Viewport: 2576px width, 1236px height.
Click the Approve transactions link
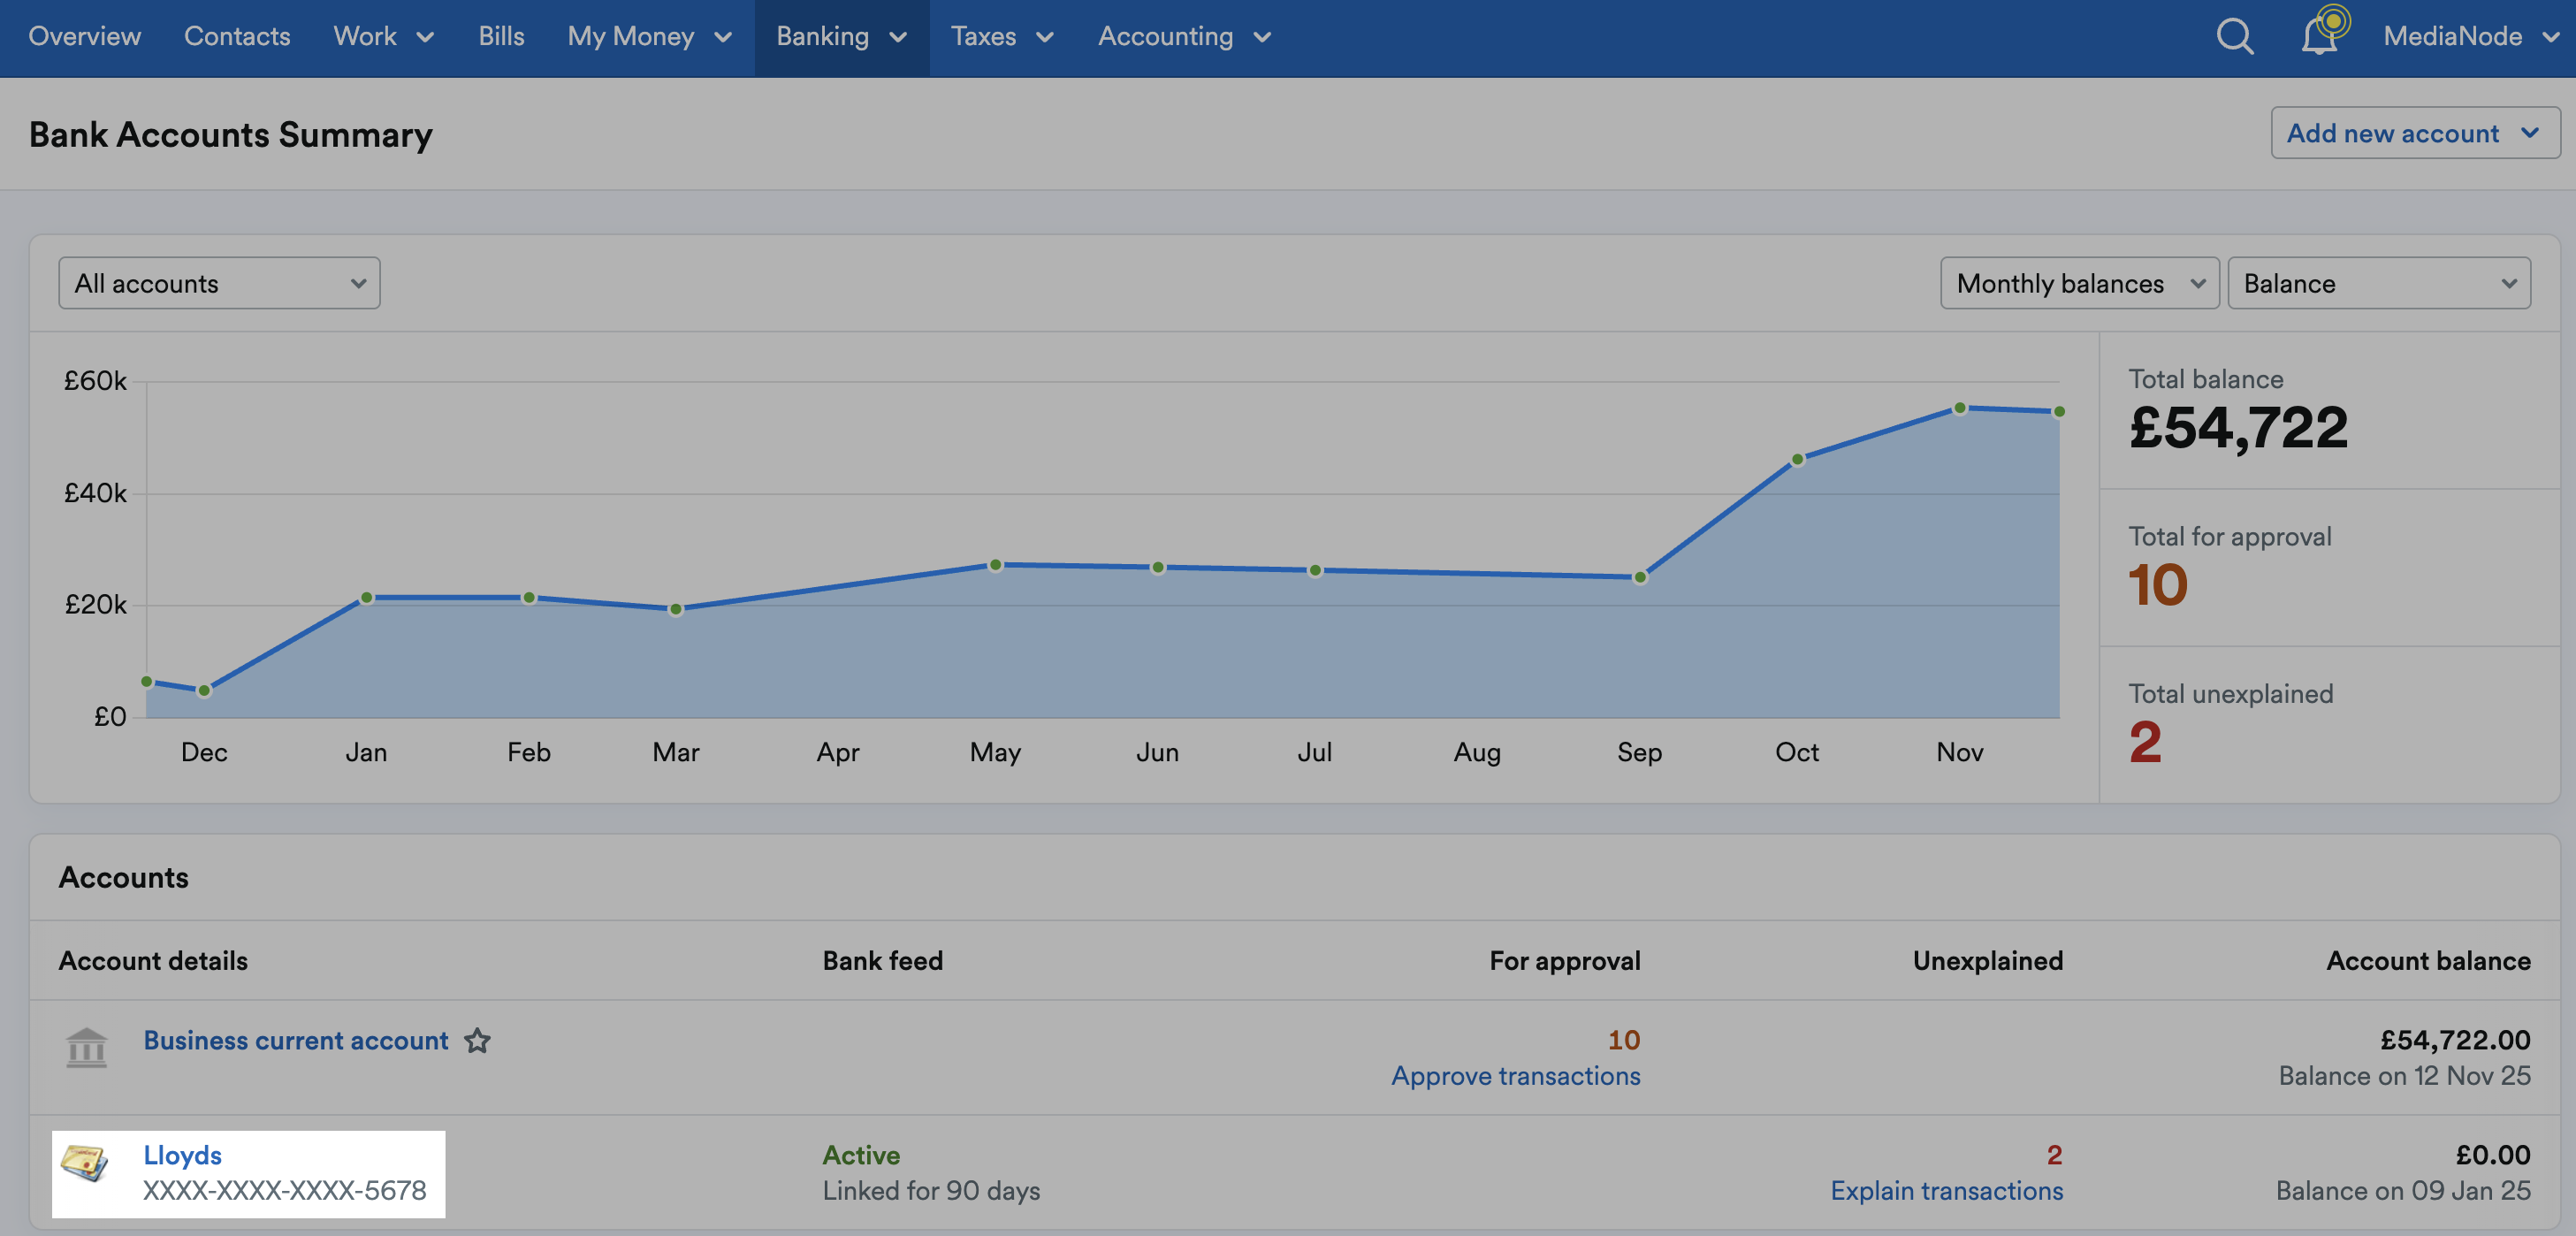tap(1515, 1075)
